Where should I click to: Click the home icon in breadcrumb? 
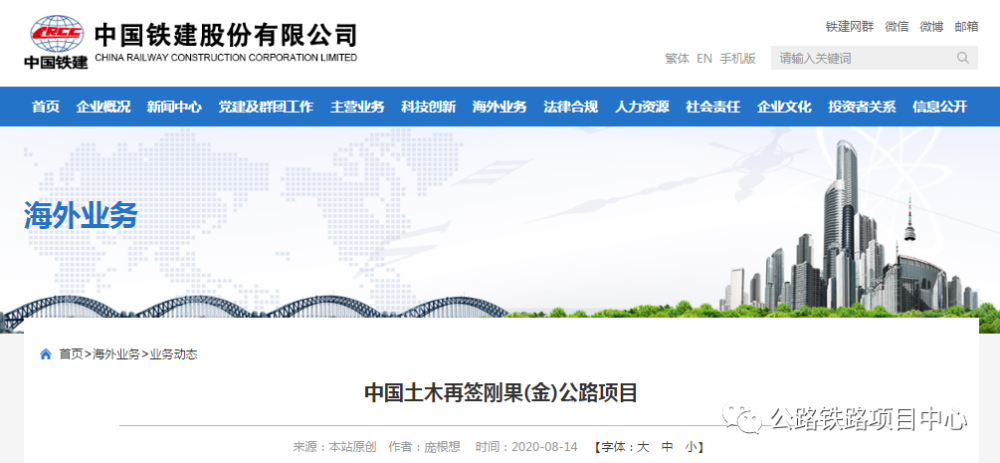tap(46, 354)
